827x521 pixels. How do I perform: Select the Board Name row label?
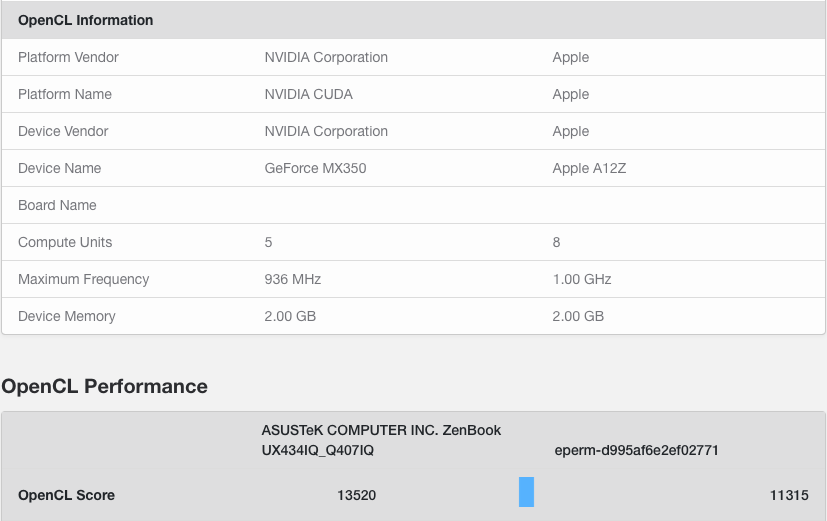[57, 205]
